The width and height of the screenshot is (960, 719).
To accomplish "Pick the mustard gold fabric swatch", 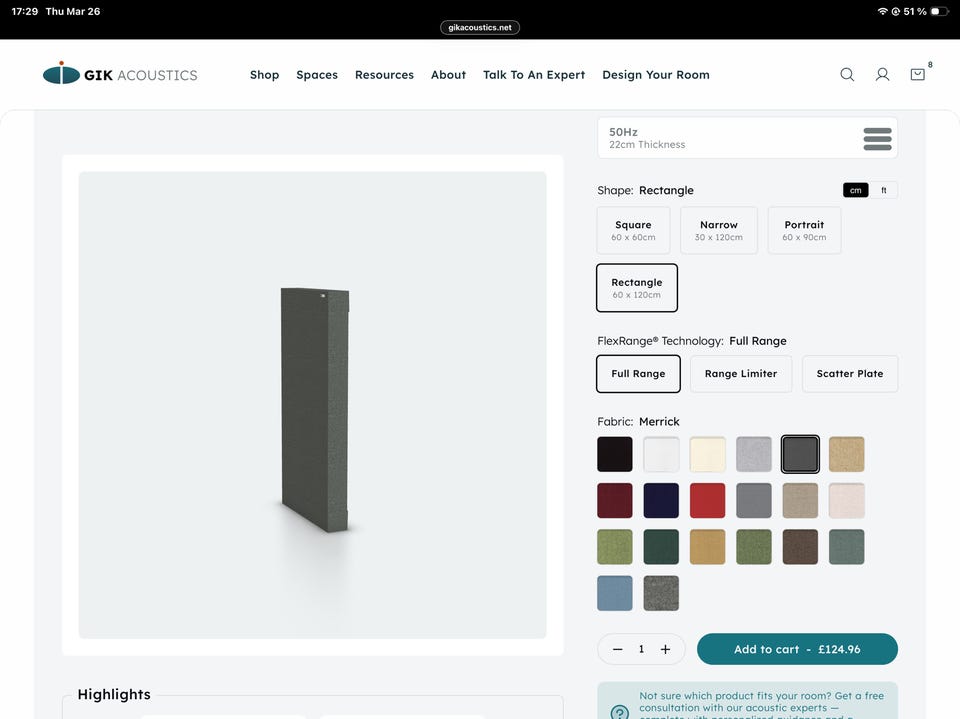I will tap(707, 547).
